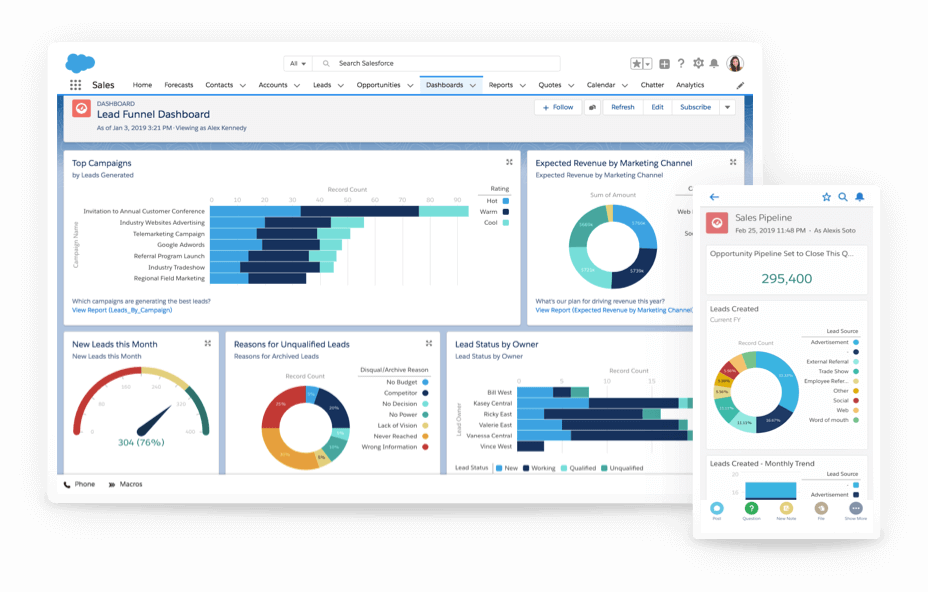Open View Report Expected Revenue link
The height and width of the screenshot is (592, 928).
614,310
